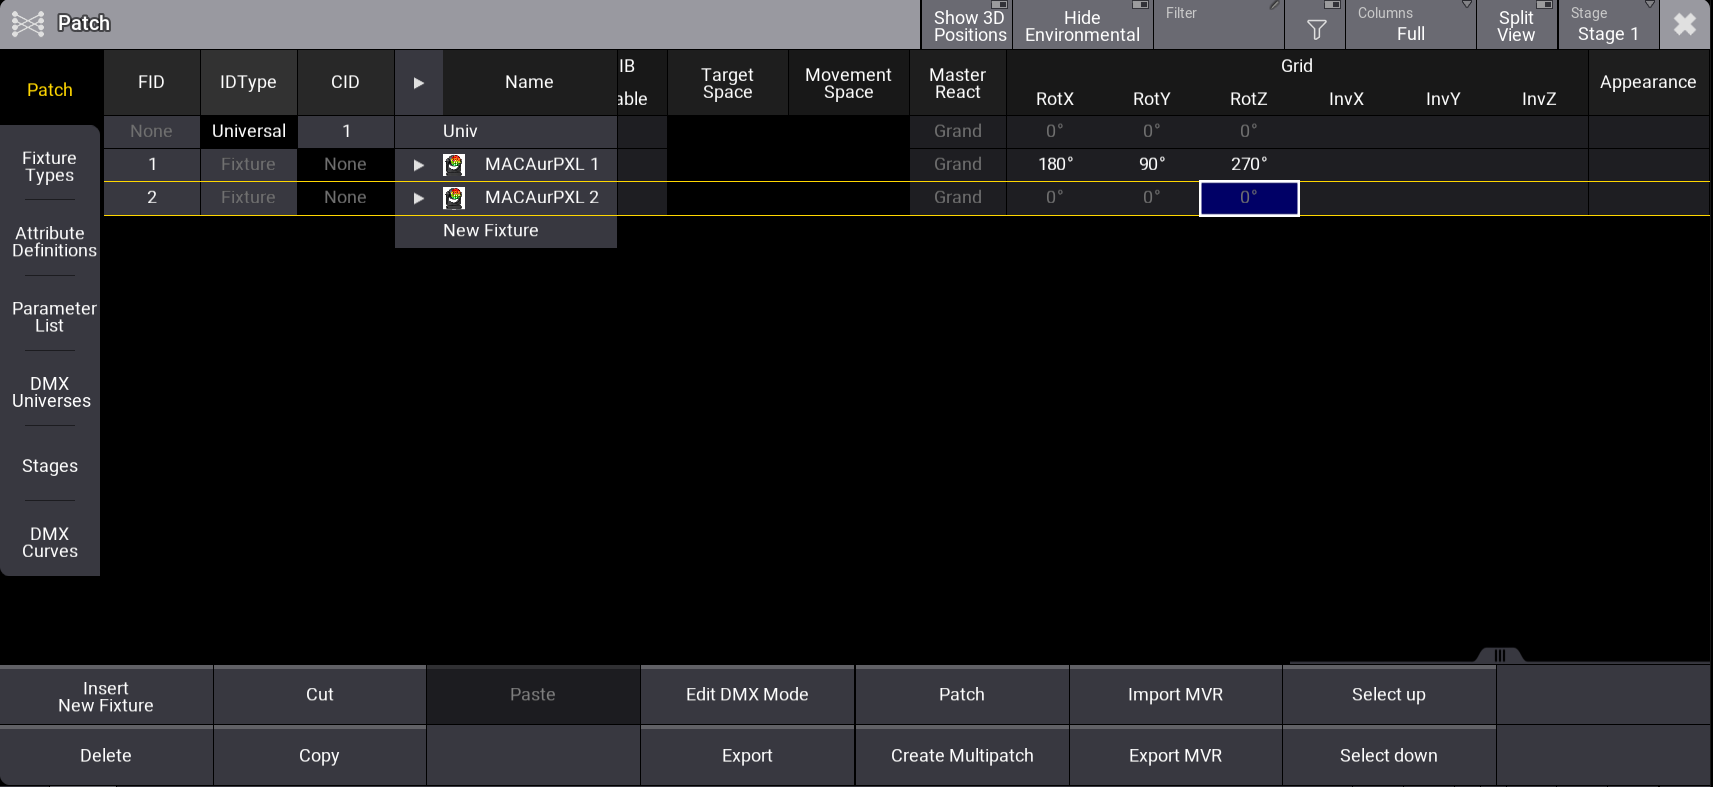Grab the splitter handle above Select up
The width and height of the screenshot is (1713, 787).
pyautogui.click(x=1499, y=656)
